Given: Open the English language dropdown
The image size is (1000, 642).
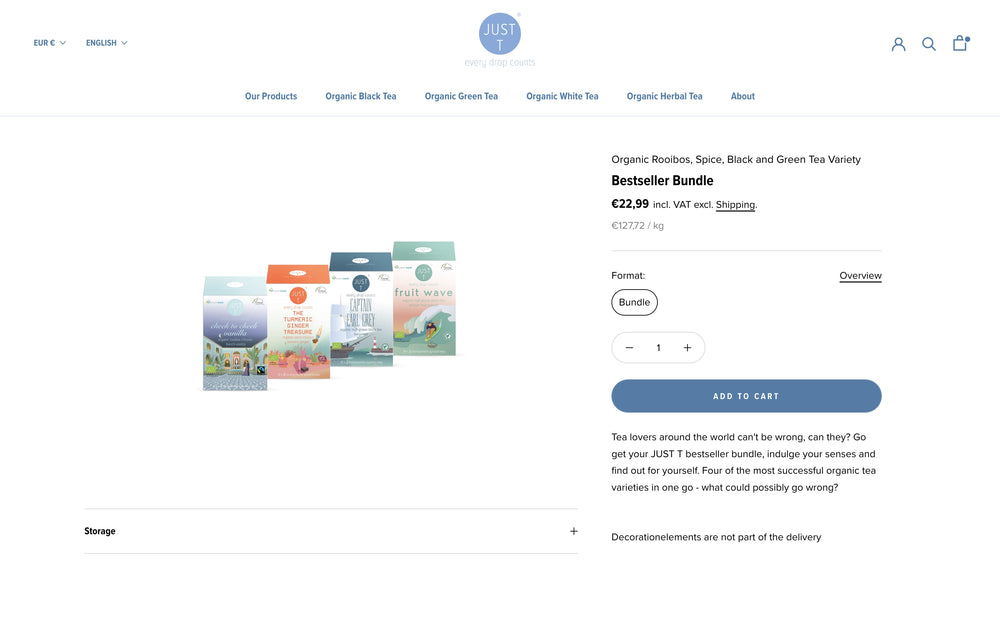Looking at the screenshot, I should (106, 43).
